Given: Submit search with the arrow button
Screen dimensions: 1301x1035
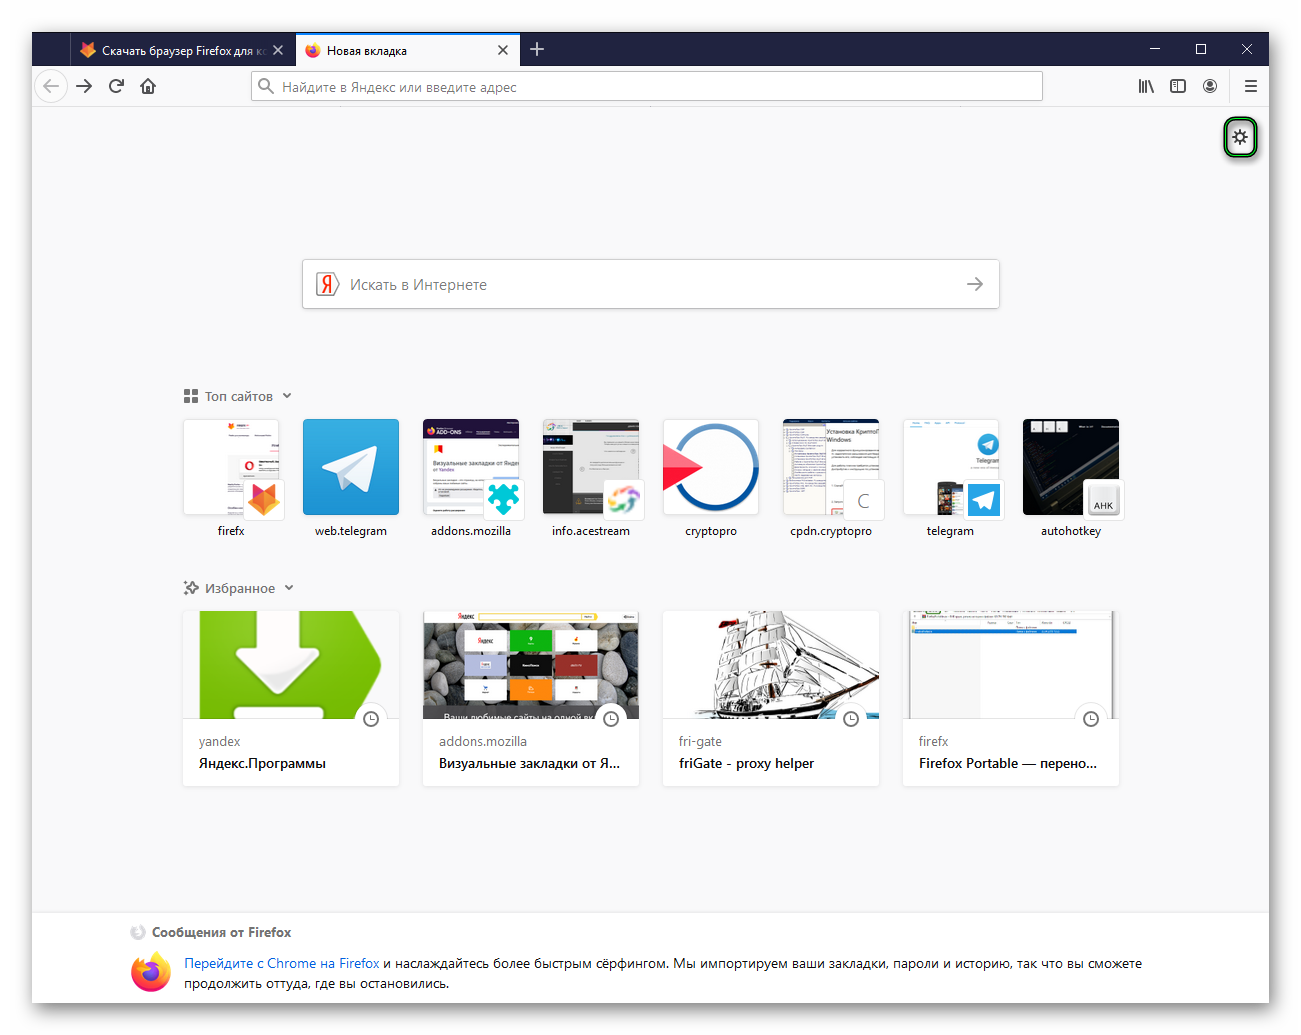Looking at the screenshot, I should click(975, 284).
